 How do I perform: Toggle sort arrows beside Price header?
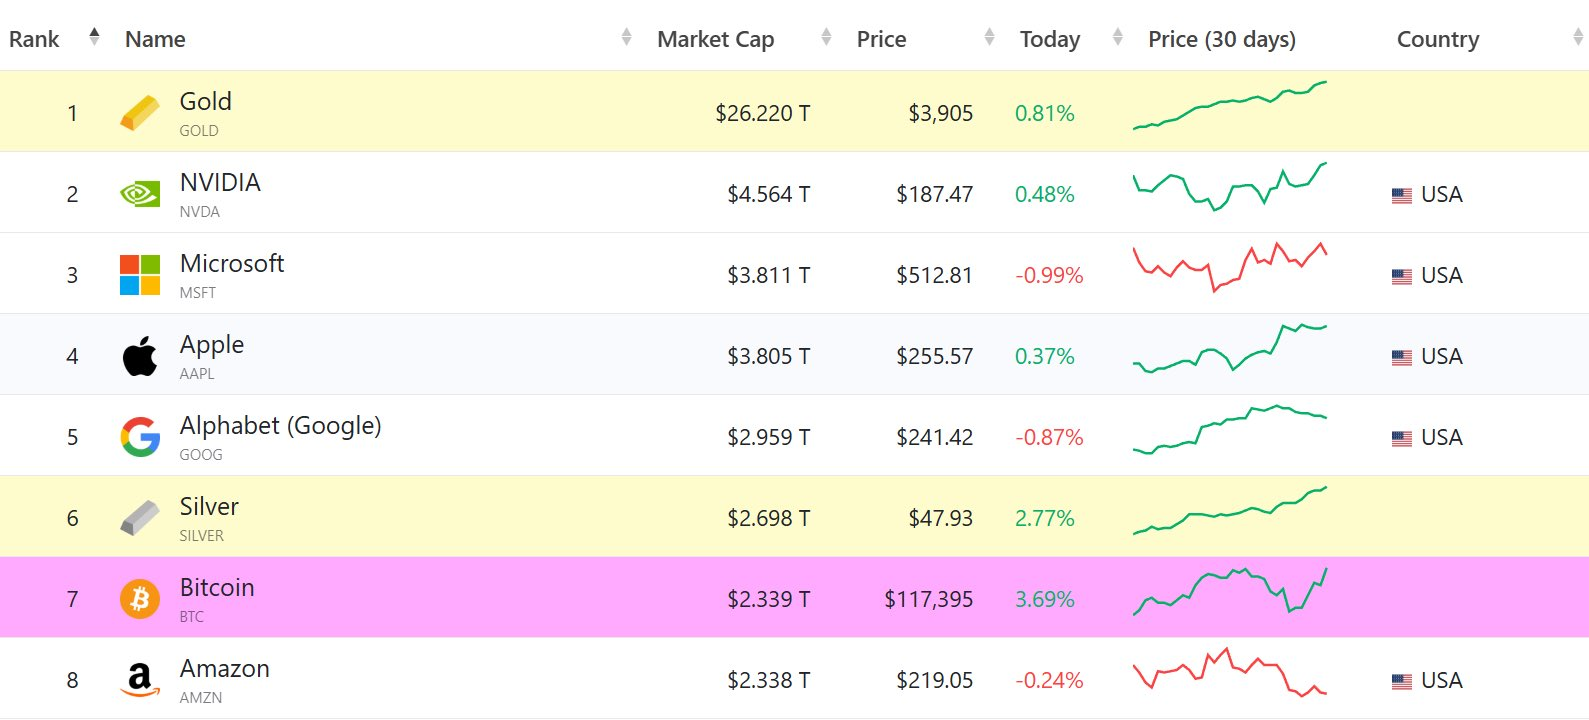[x=989, y=37]
